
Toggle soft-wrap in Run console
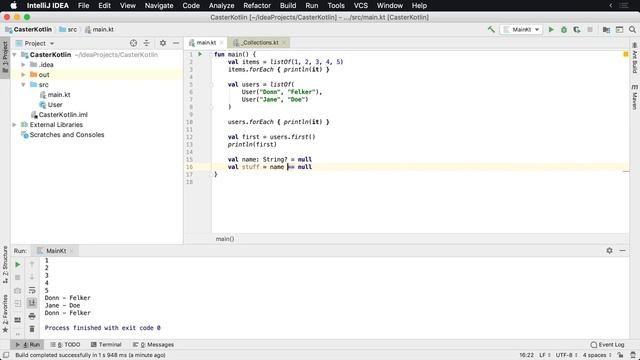[x=32, y=290]
